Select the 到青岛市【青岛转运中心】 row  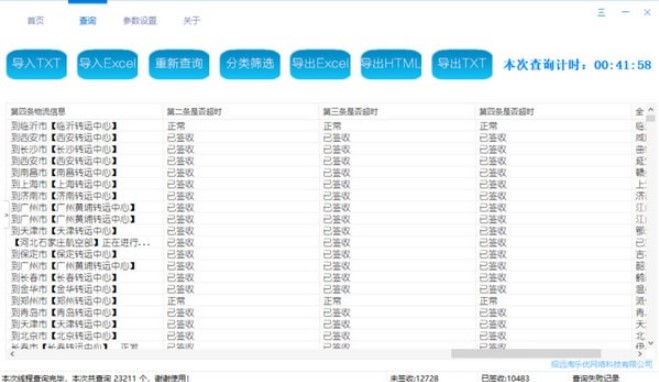(x=326, y=313)
